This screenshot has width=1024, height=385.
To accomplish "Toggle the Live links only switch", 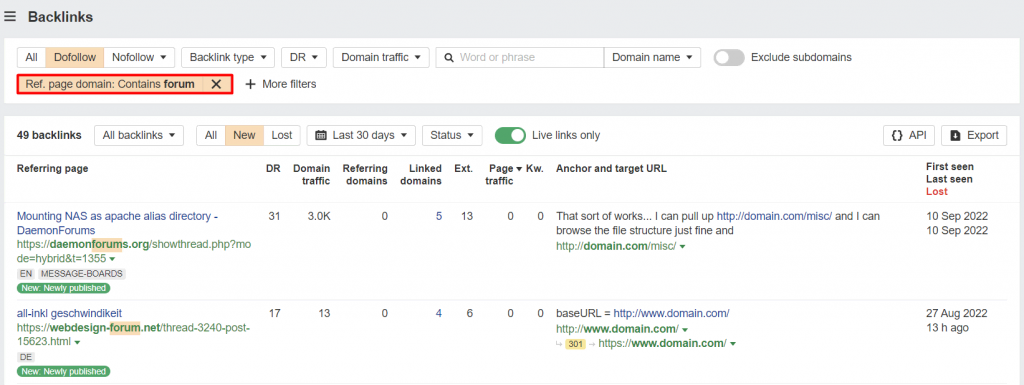I will (x=510, y=135).
